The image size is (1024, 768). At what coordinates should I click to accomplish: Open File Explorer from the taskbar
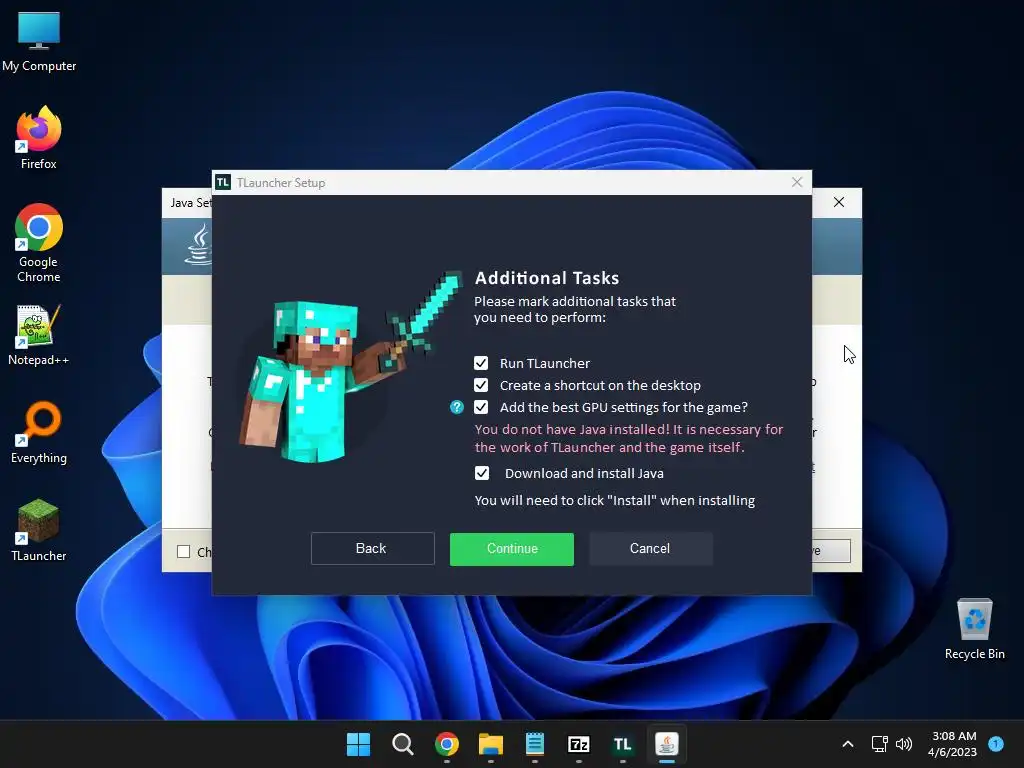490,744
